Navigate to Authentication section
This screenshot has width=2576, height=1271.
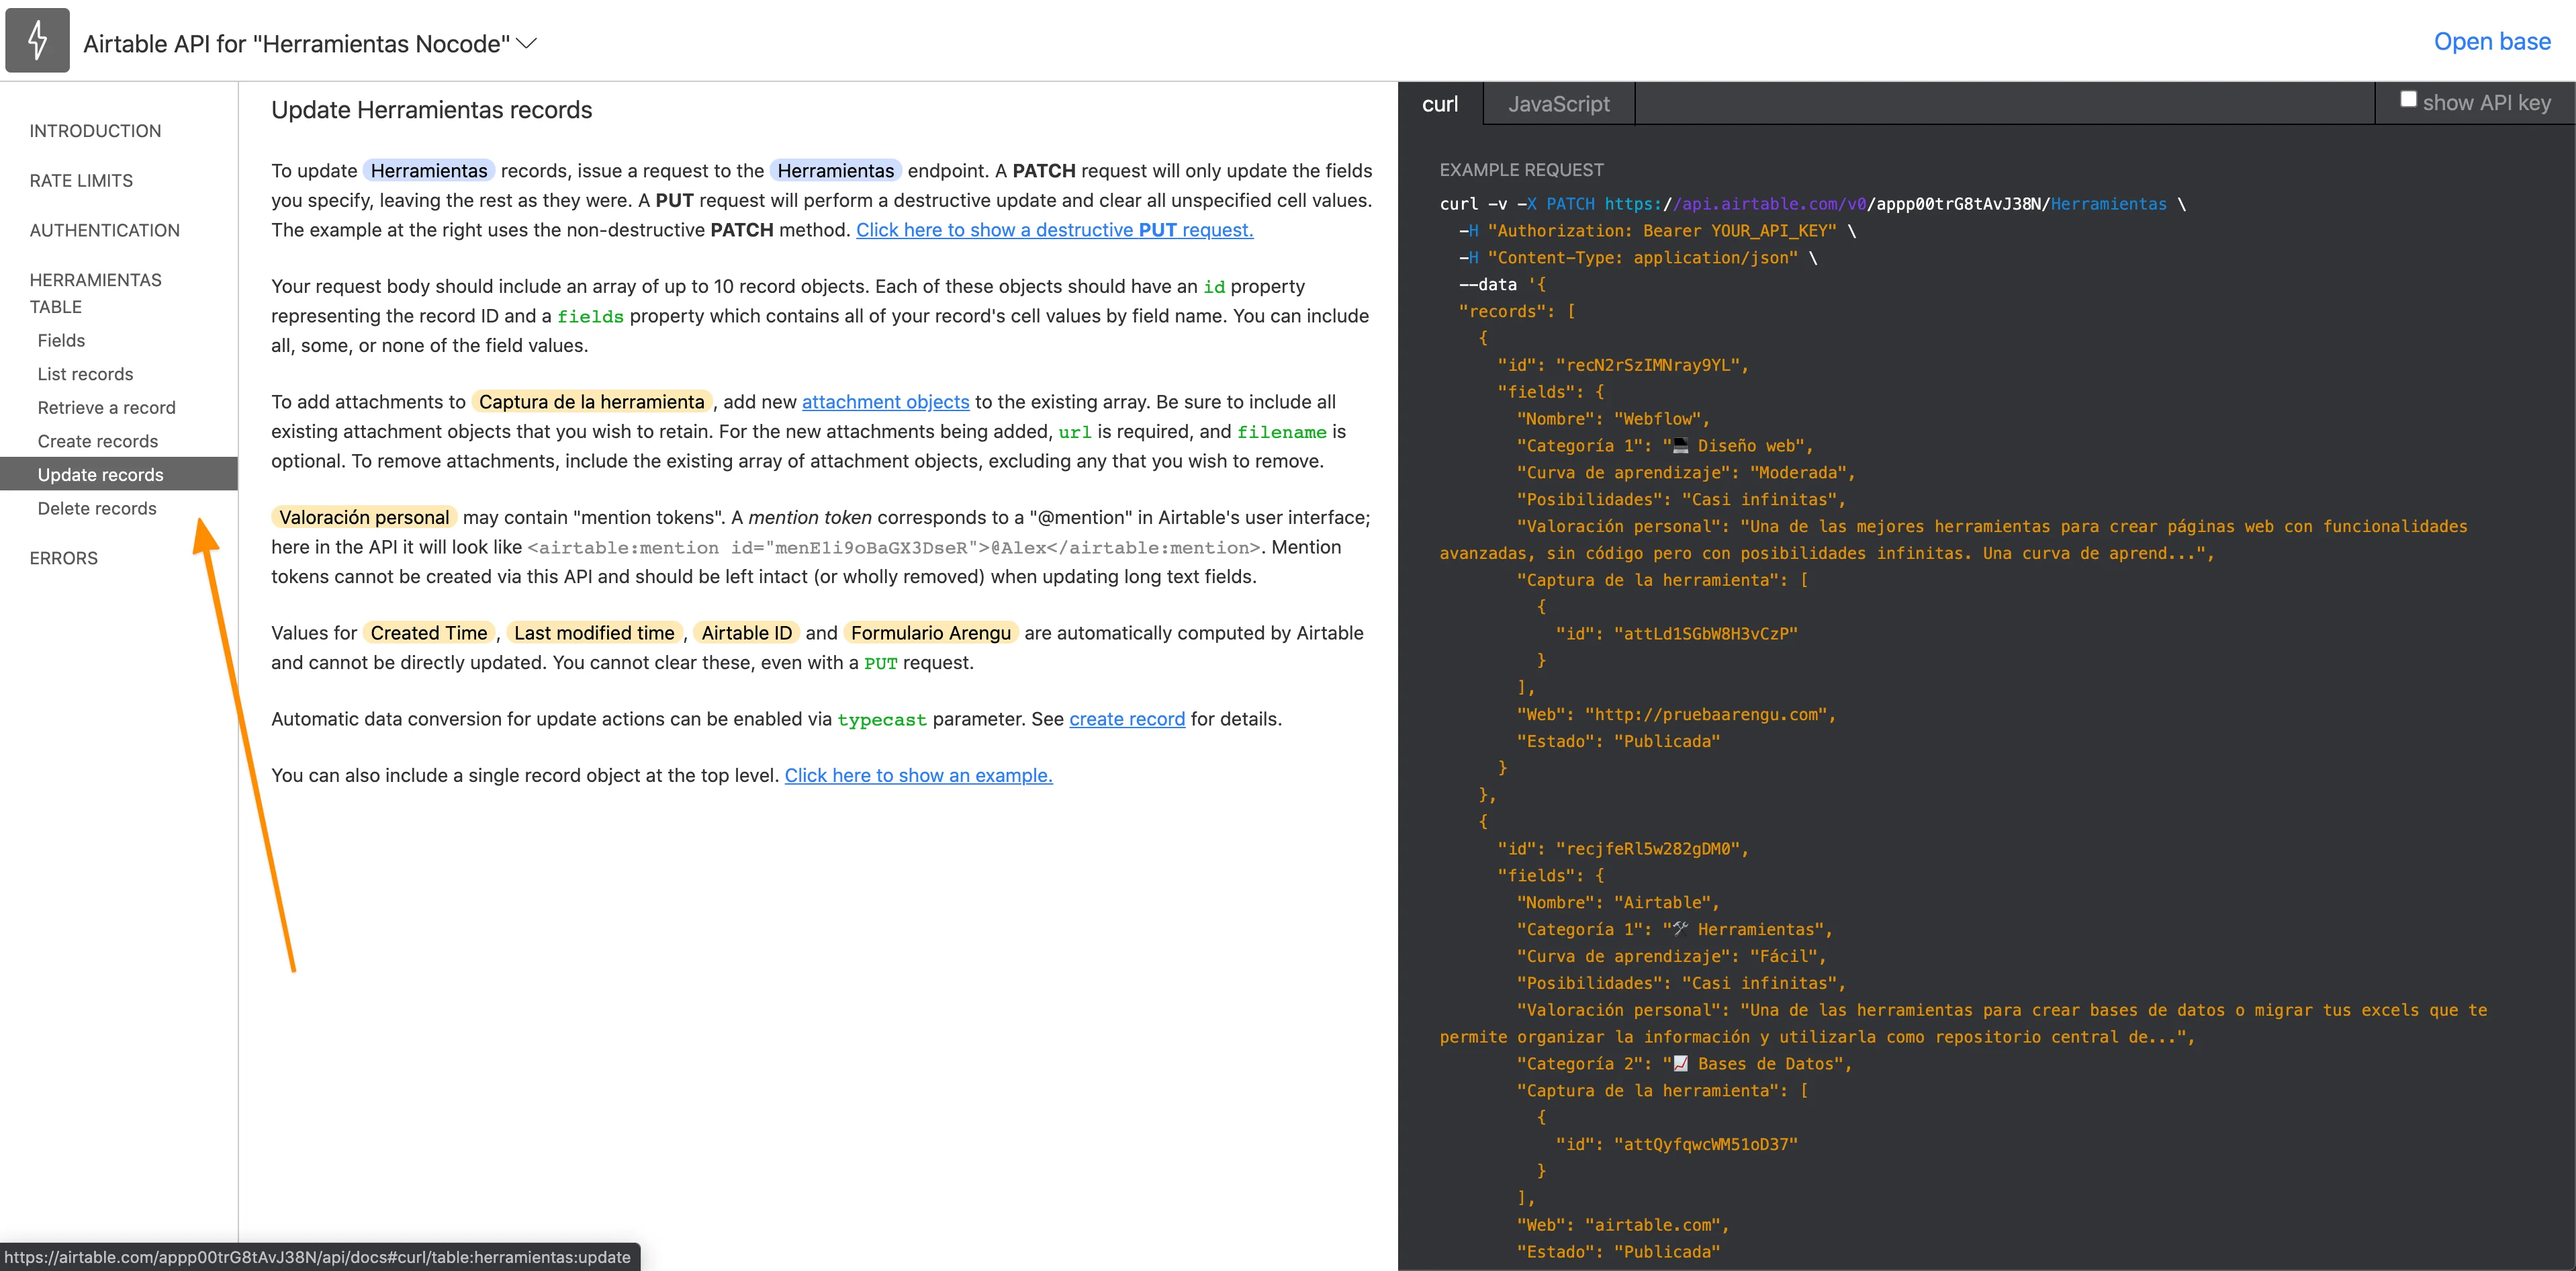point(105,230)
